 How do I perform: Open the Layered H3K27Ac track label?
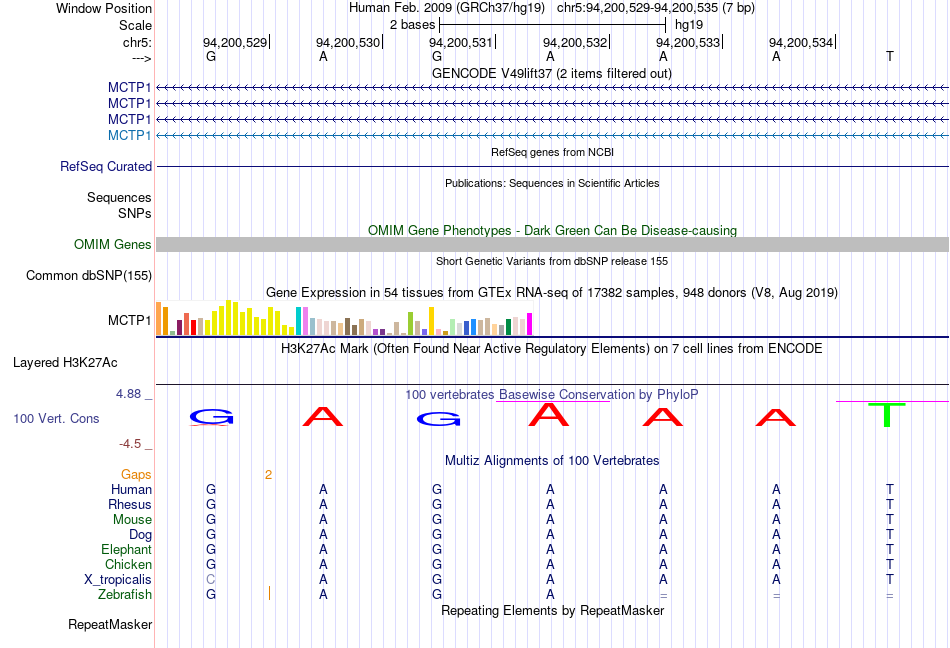65,362
